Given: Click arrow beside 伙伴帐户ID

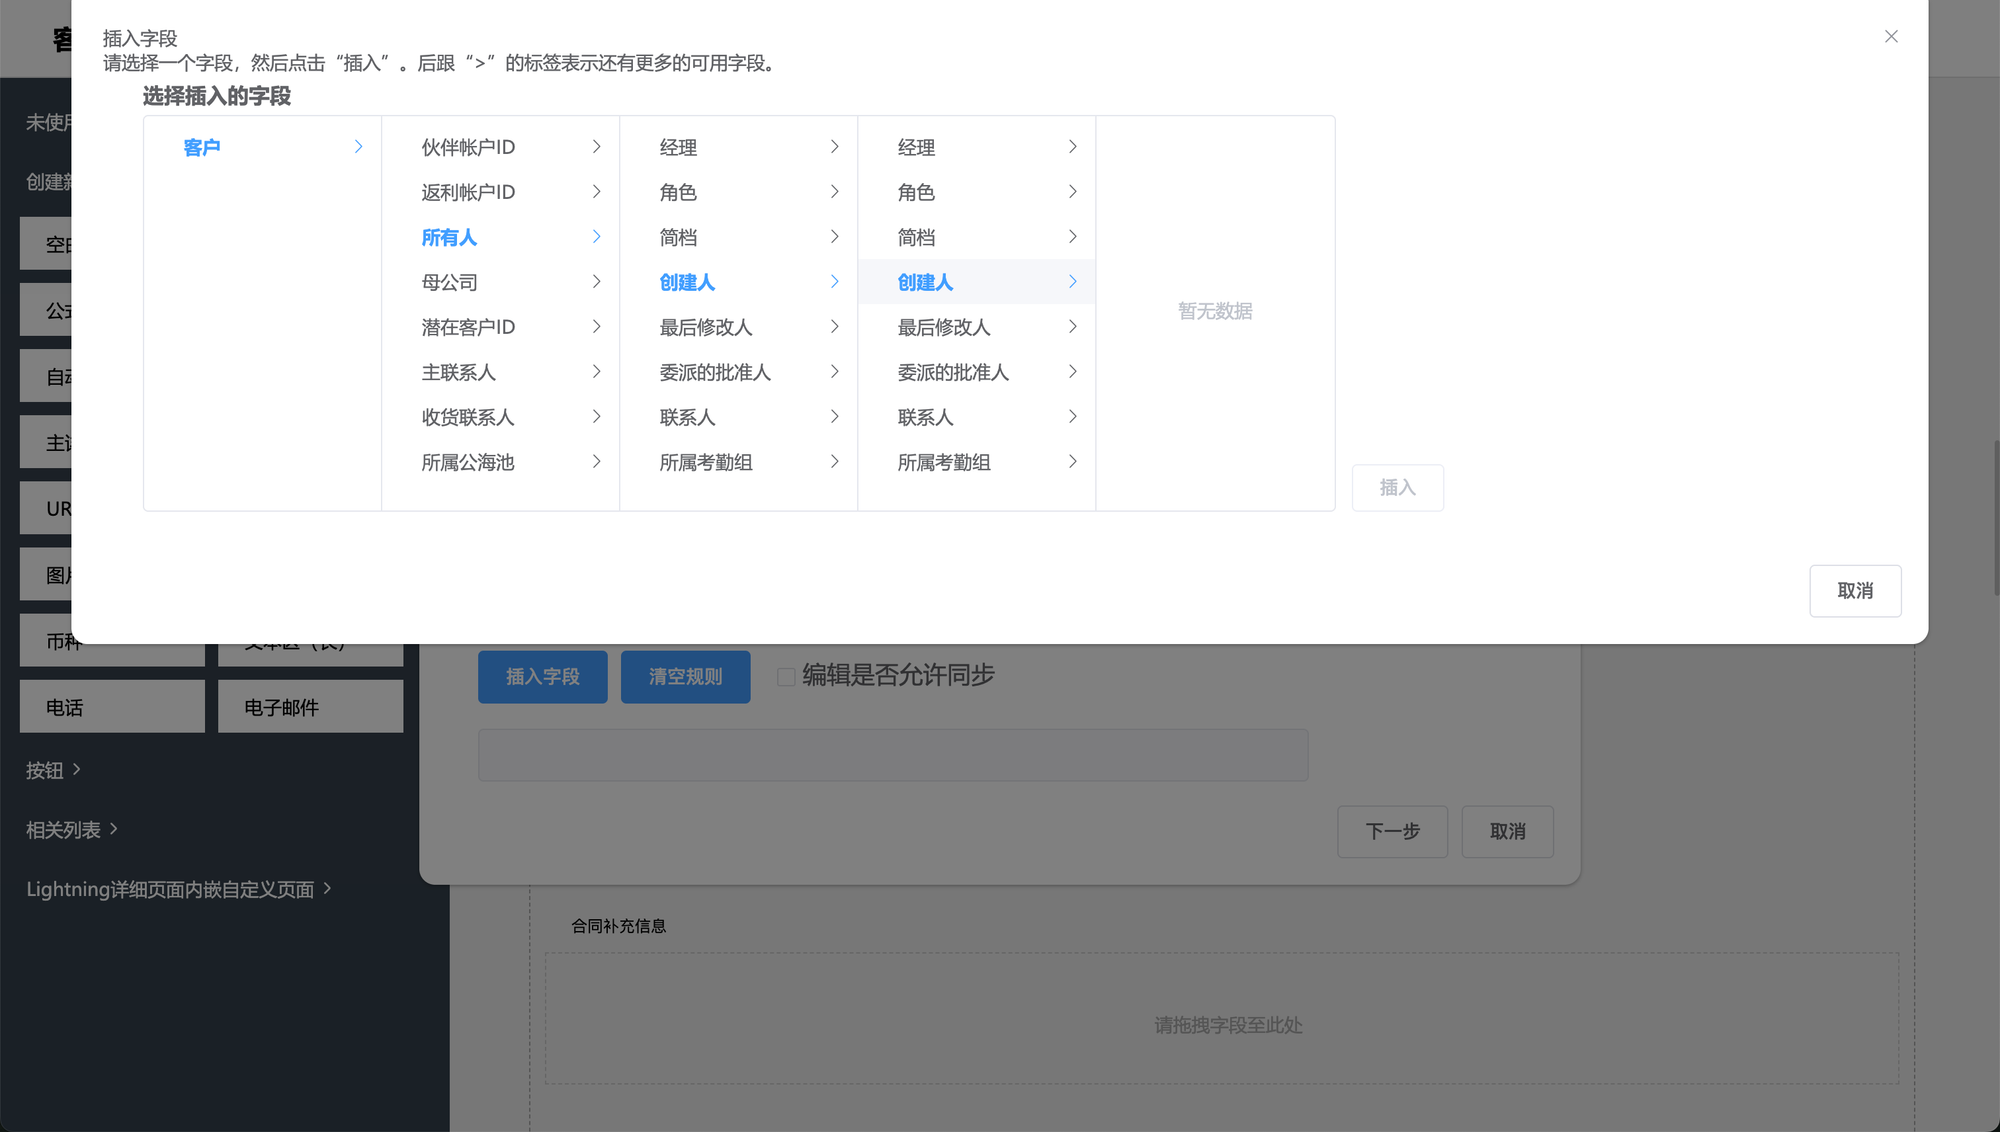Looking at the screenshot, I should [x=596, y=147].
